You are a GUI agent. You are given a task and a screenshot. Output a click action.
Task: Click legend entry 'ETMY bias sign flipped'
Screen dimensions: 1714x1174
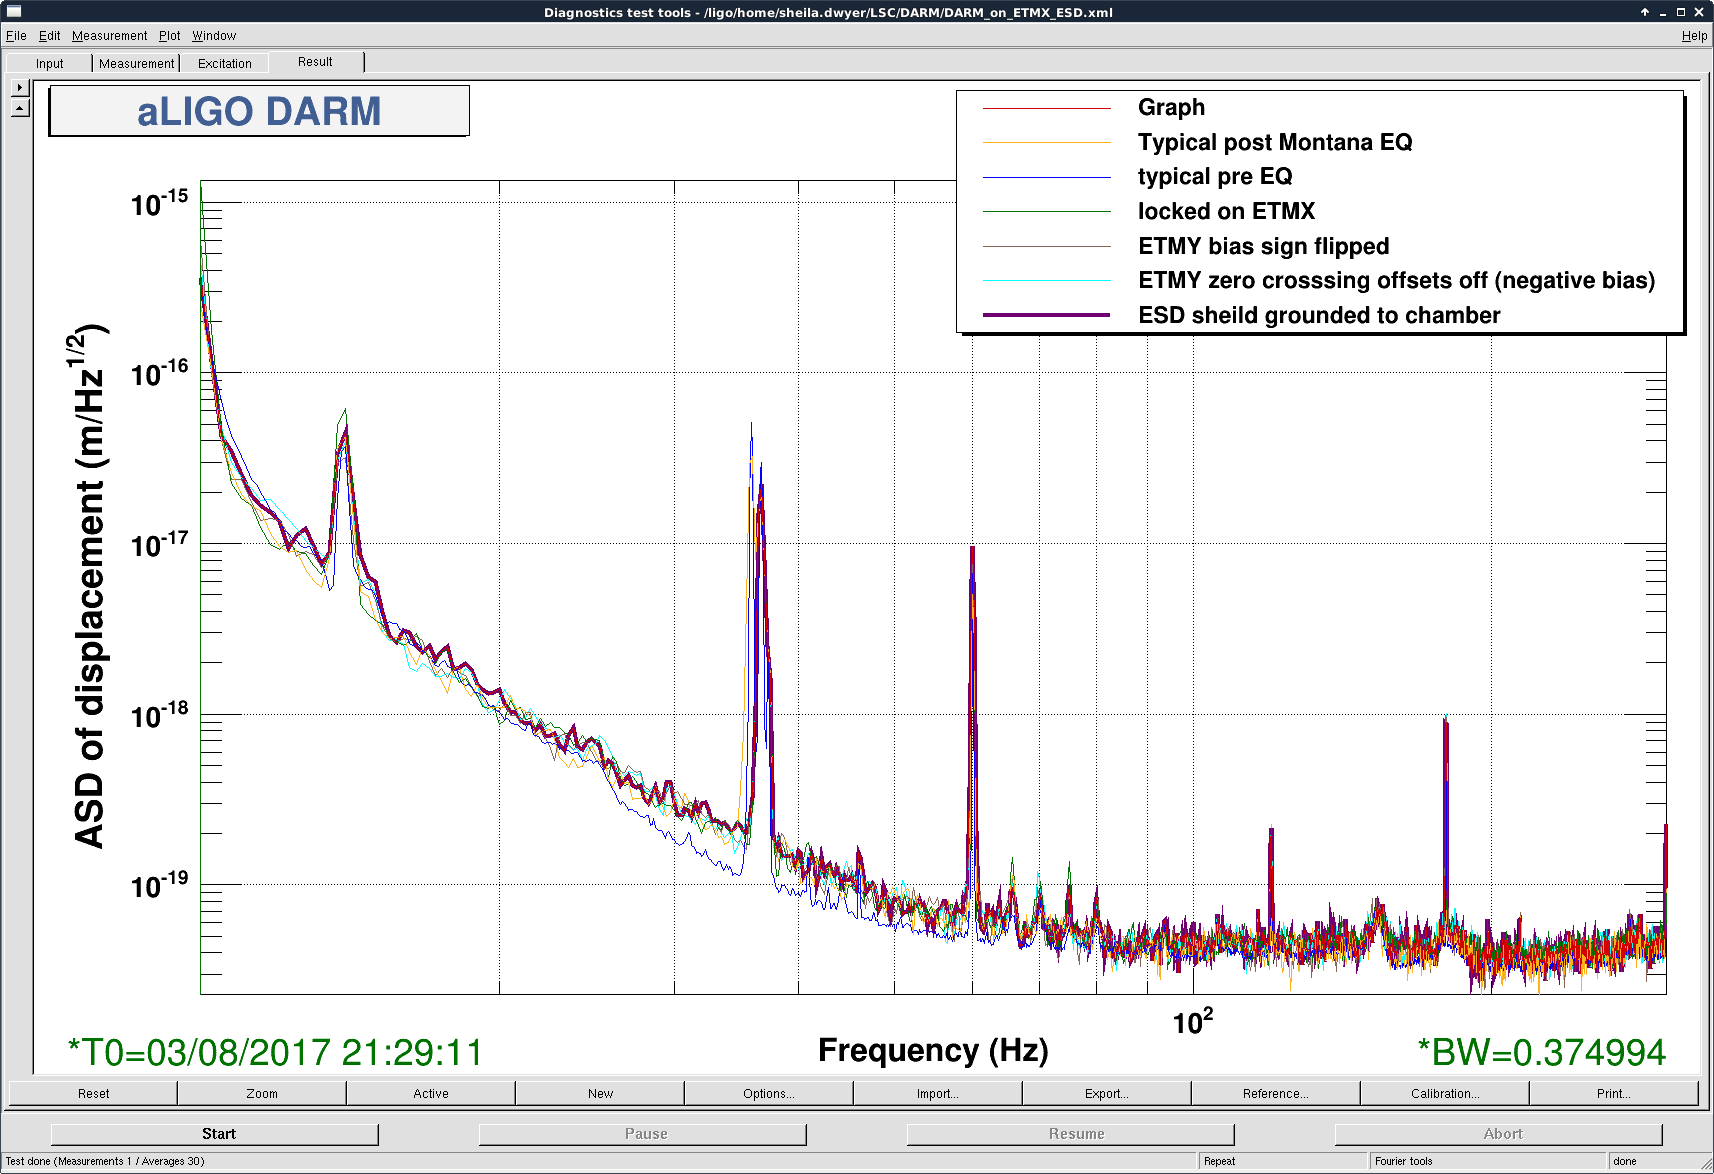click(1264, 246)
